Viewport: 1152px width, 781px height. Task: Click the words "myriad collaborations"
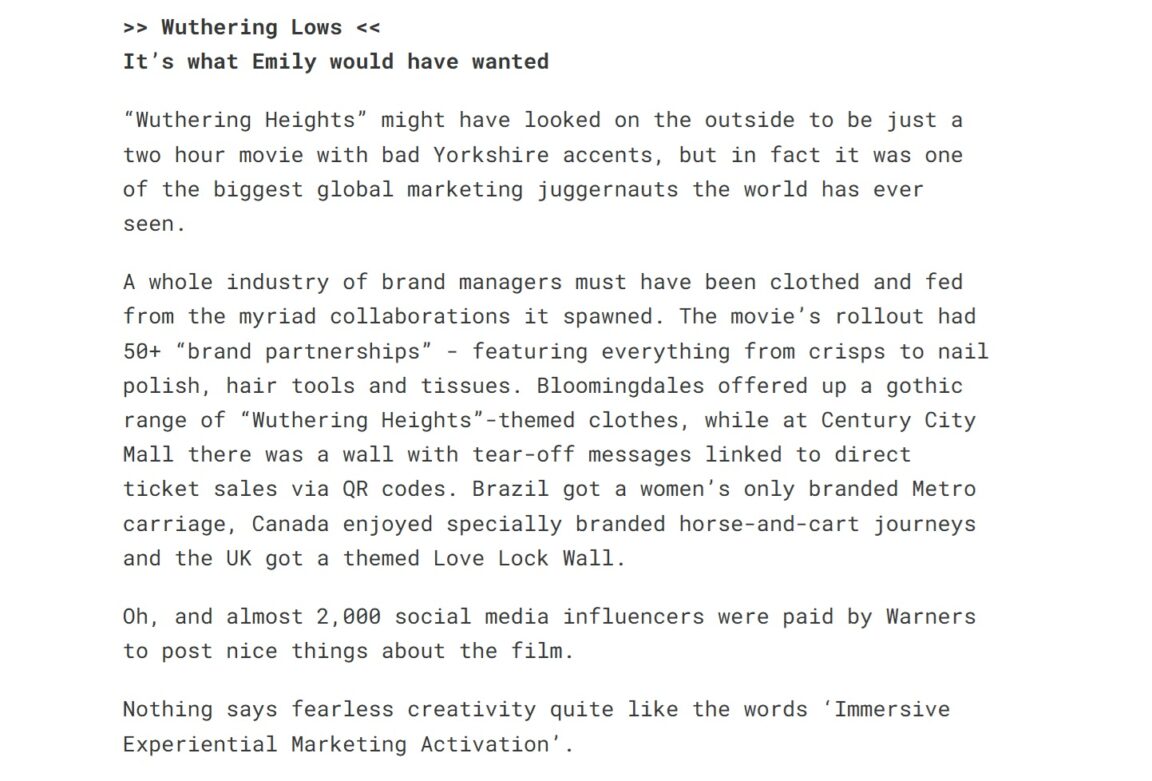(374, 317)
